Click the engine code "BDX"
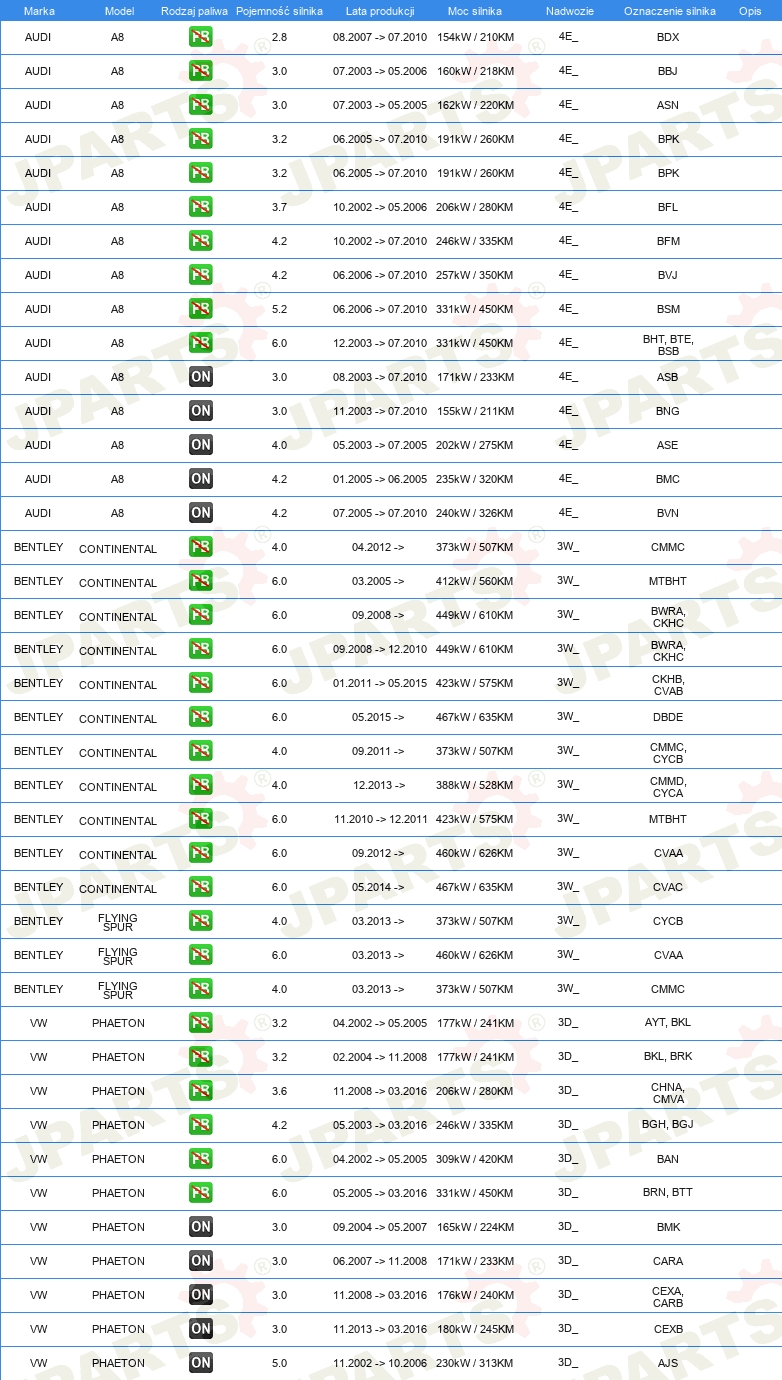 [x=668, y=37]
